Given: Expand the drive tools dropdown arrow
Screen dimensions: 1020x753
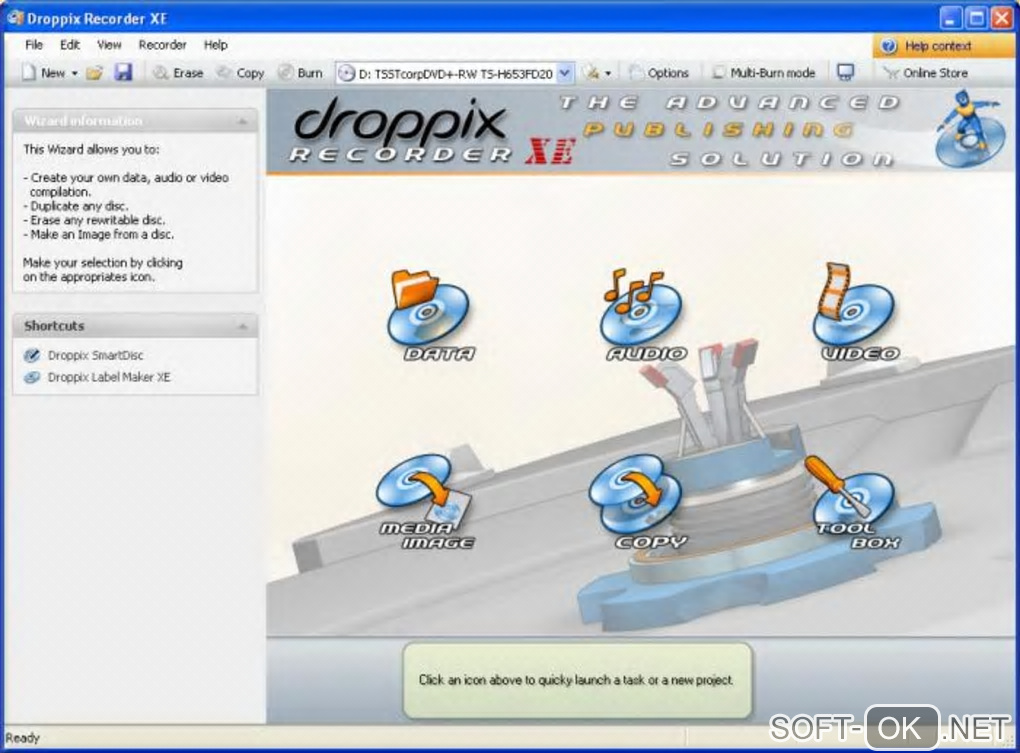Looking at the screenshot, I should pyautogui.click(x=608, y=73).
